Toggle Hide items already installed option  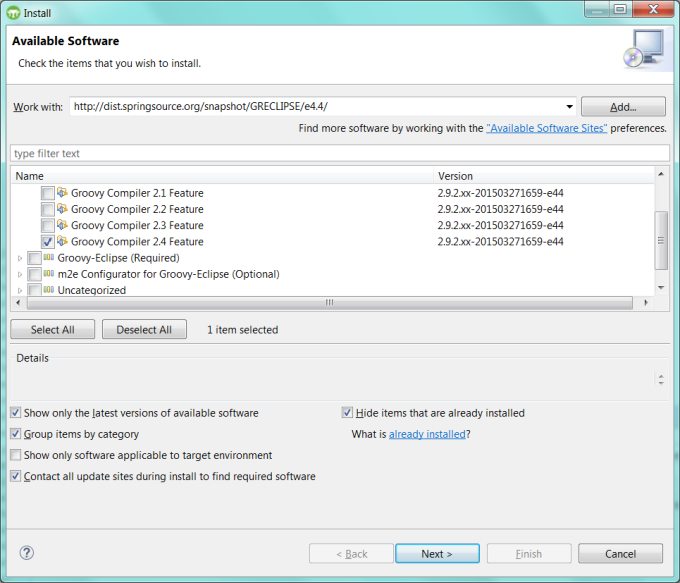tap(347, 413)
